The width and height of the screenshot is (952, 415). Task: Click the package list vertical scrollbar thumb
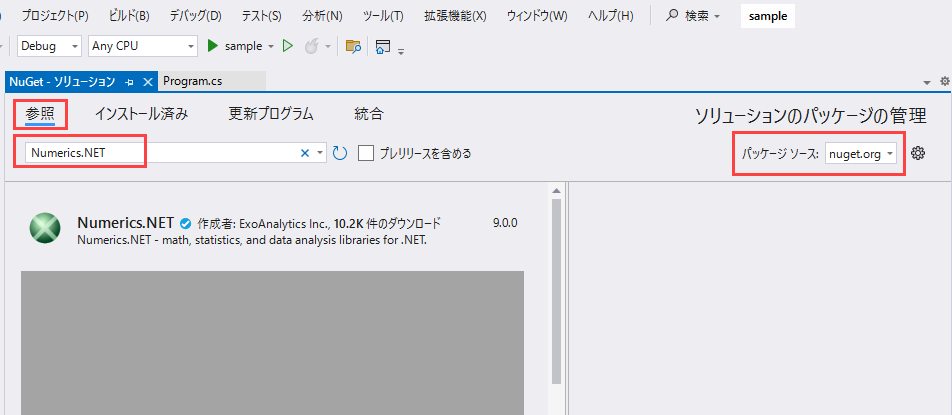coord(557,291)
